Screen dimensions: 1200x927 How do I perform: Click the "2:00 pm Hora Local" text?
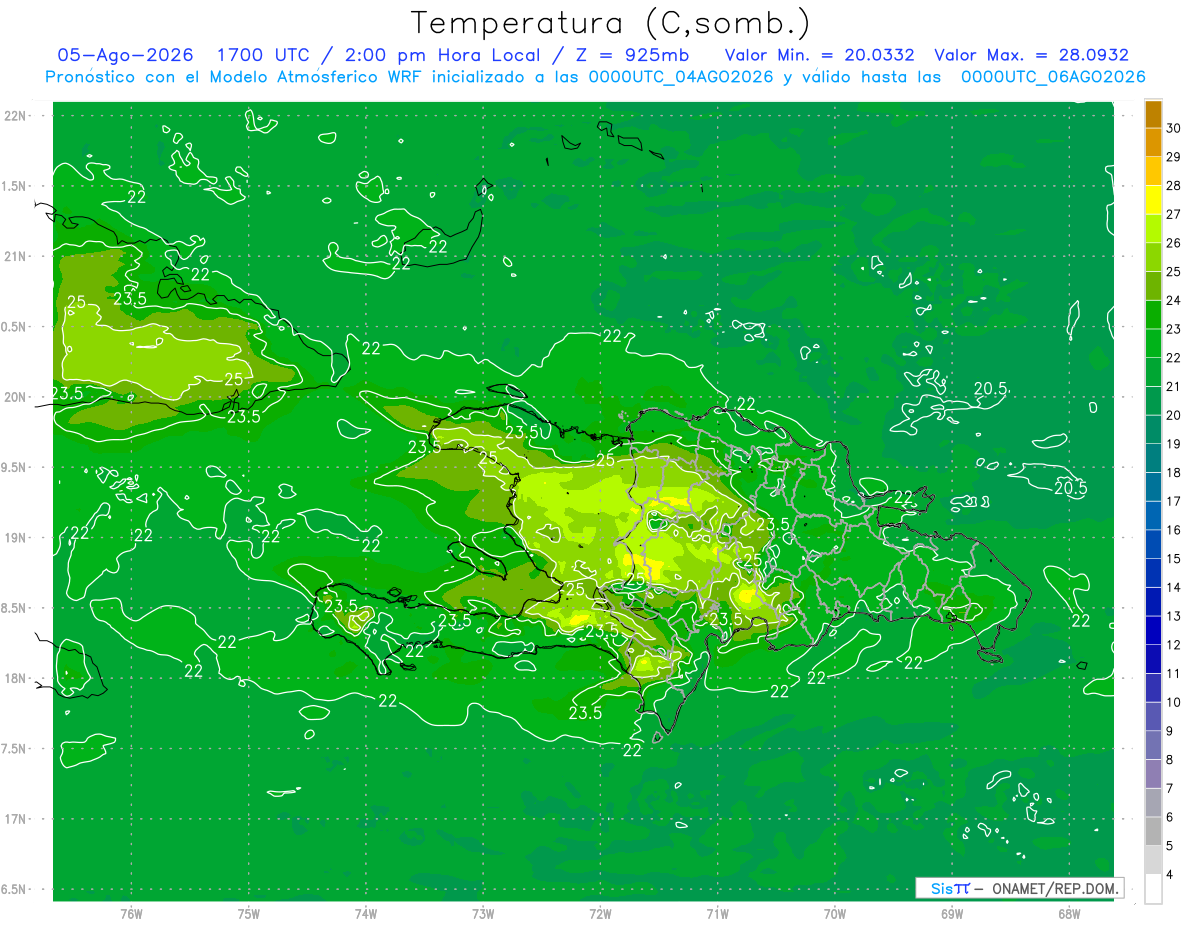(x=444, y=55)
